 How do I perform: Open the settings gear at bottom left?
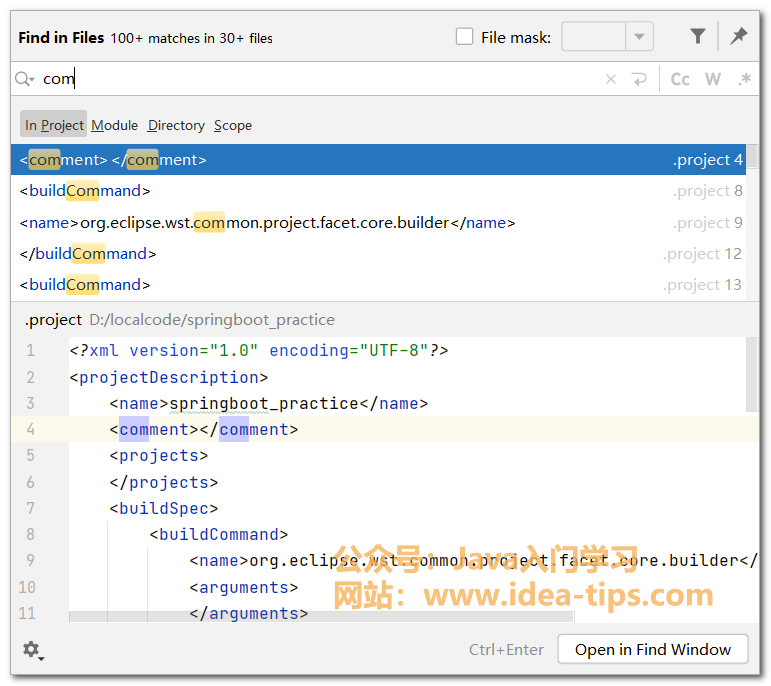pyautogui.click(x=32, y=650)
